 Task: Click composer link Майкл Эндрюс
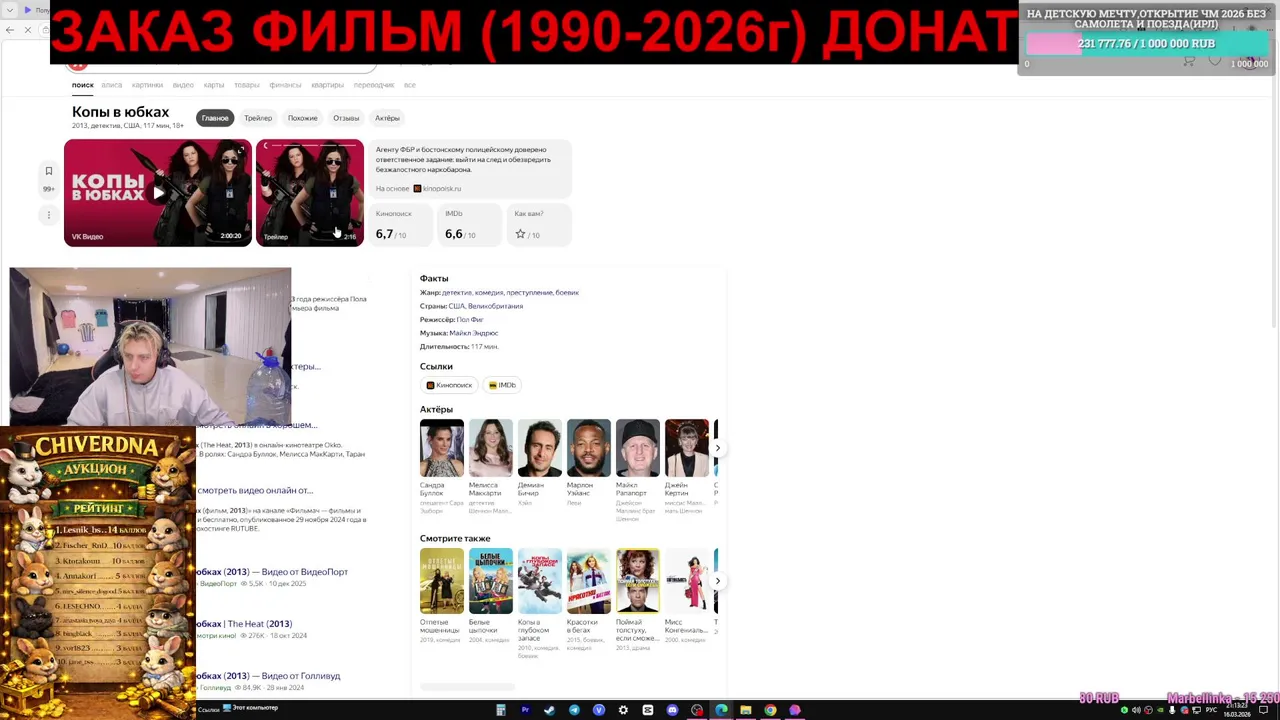[473, 333]
